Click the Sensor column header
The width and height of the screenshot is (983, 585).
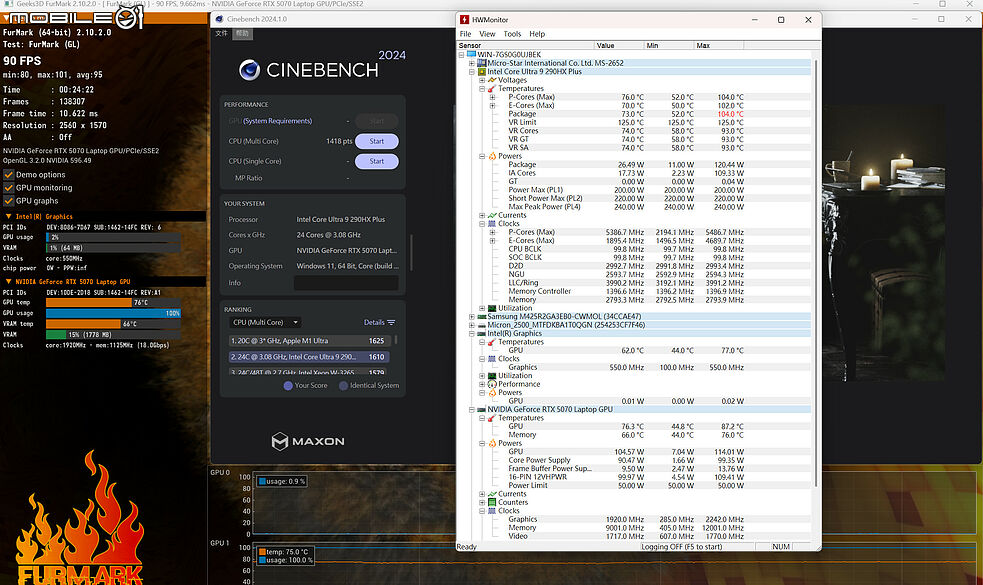click(525, 45)
